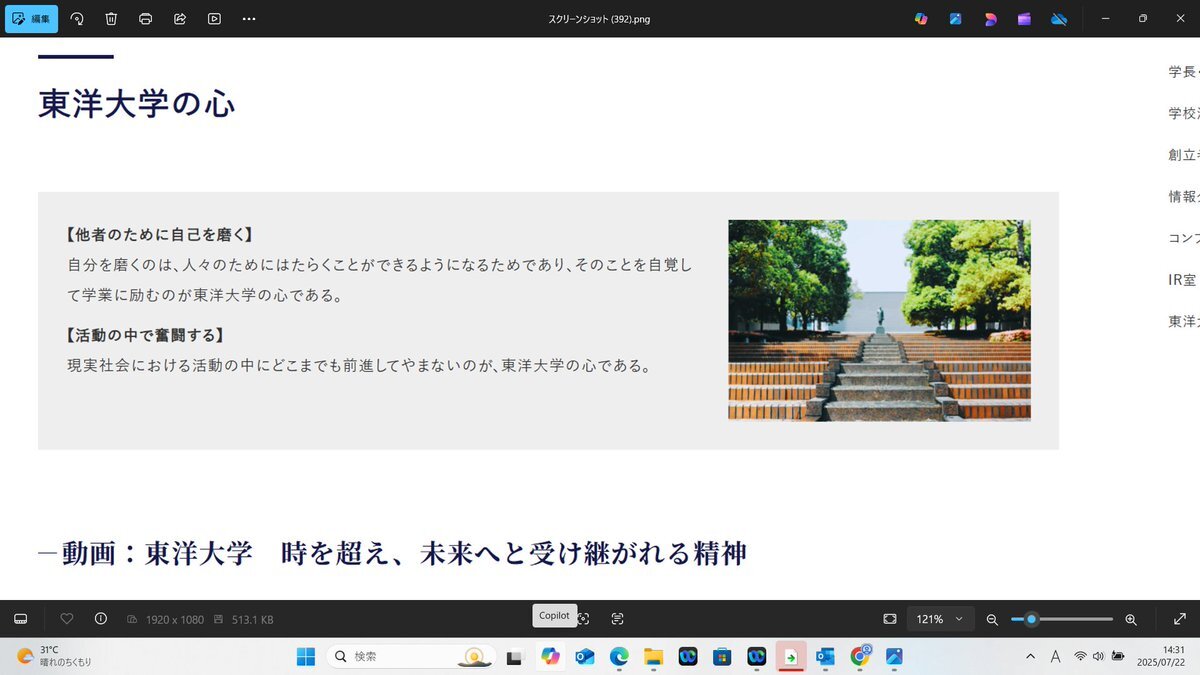Open the Copilot icon in the title bar

921,19
